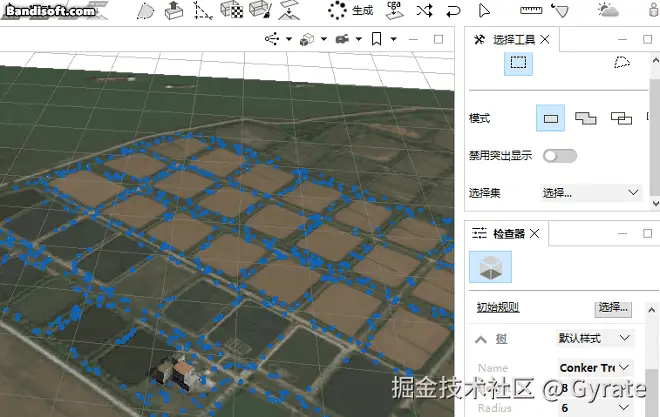
Task: Choose the polygon lasso selection tool
Action: (x=622, y=63)
